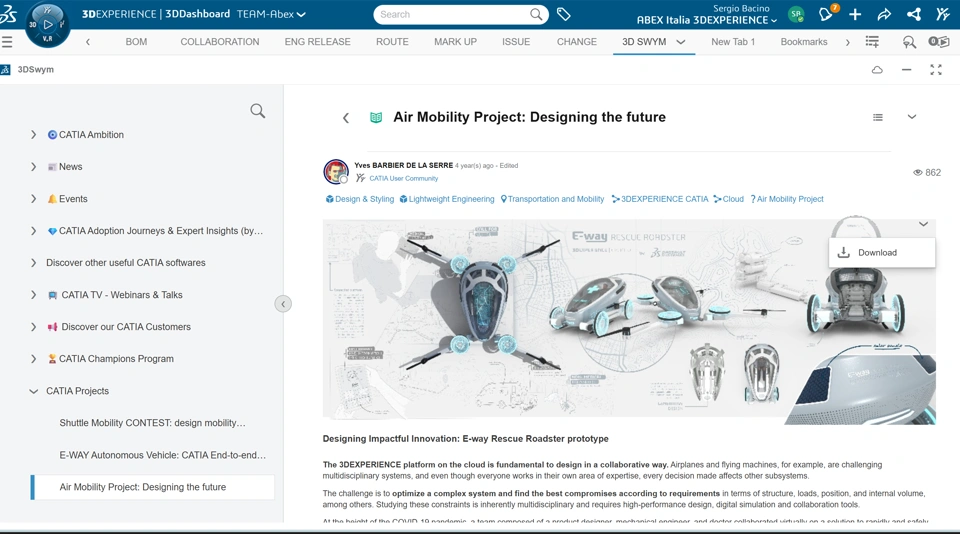Open ABEX Italia 3DEXPERIENCE platform dropdown
Image resolution: width=960 pixels, height=534 pixels.
click(707, 20)
